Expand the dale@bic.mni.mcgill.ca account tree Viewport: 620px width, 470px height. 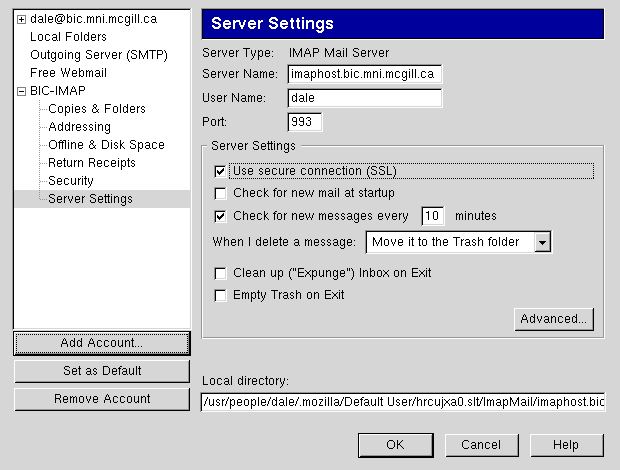[22, 19]
